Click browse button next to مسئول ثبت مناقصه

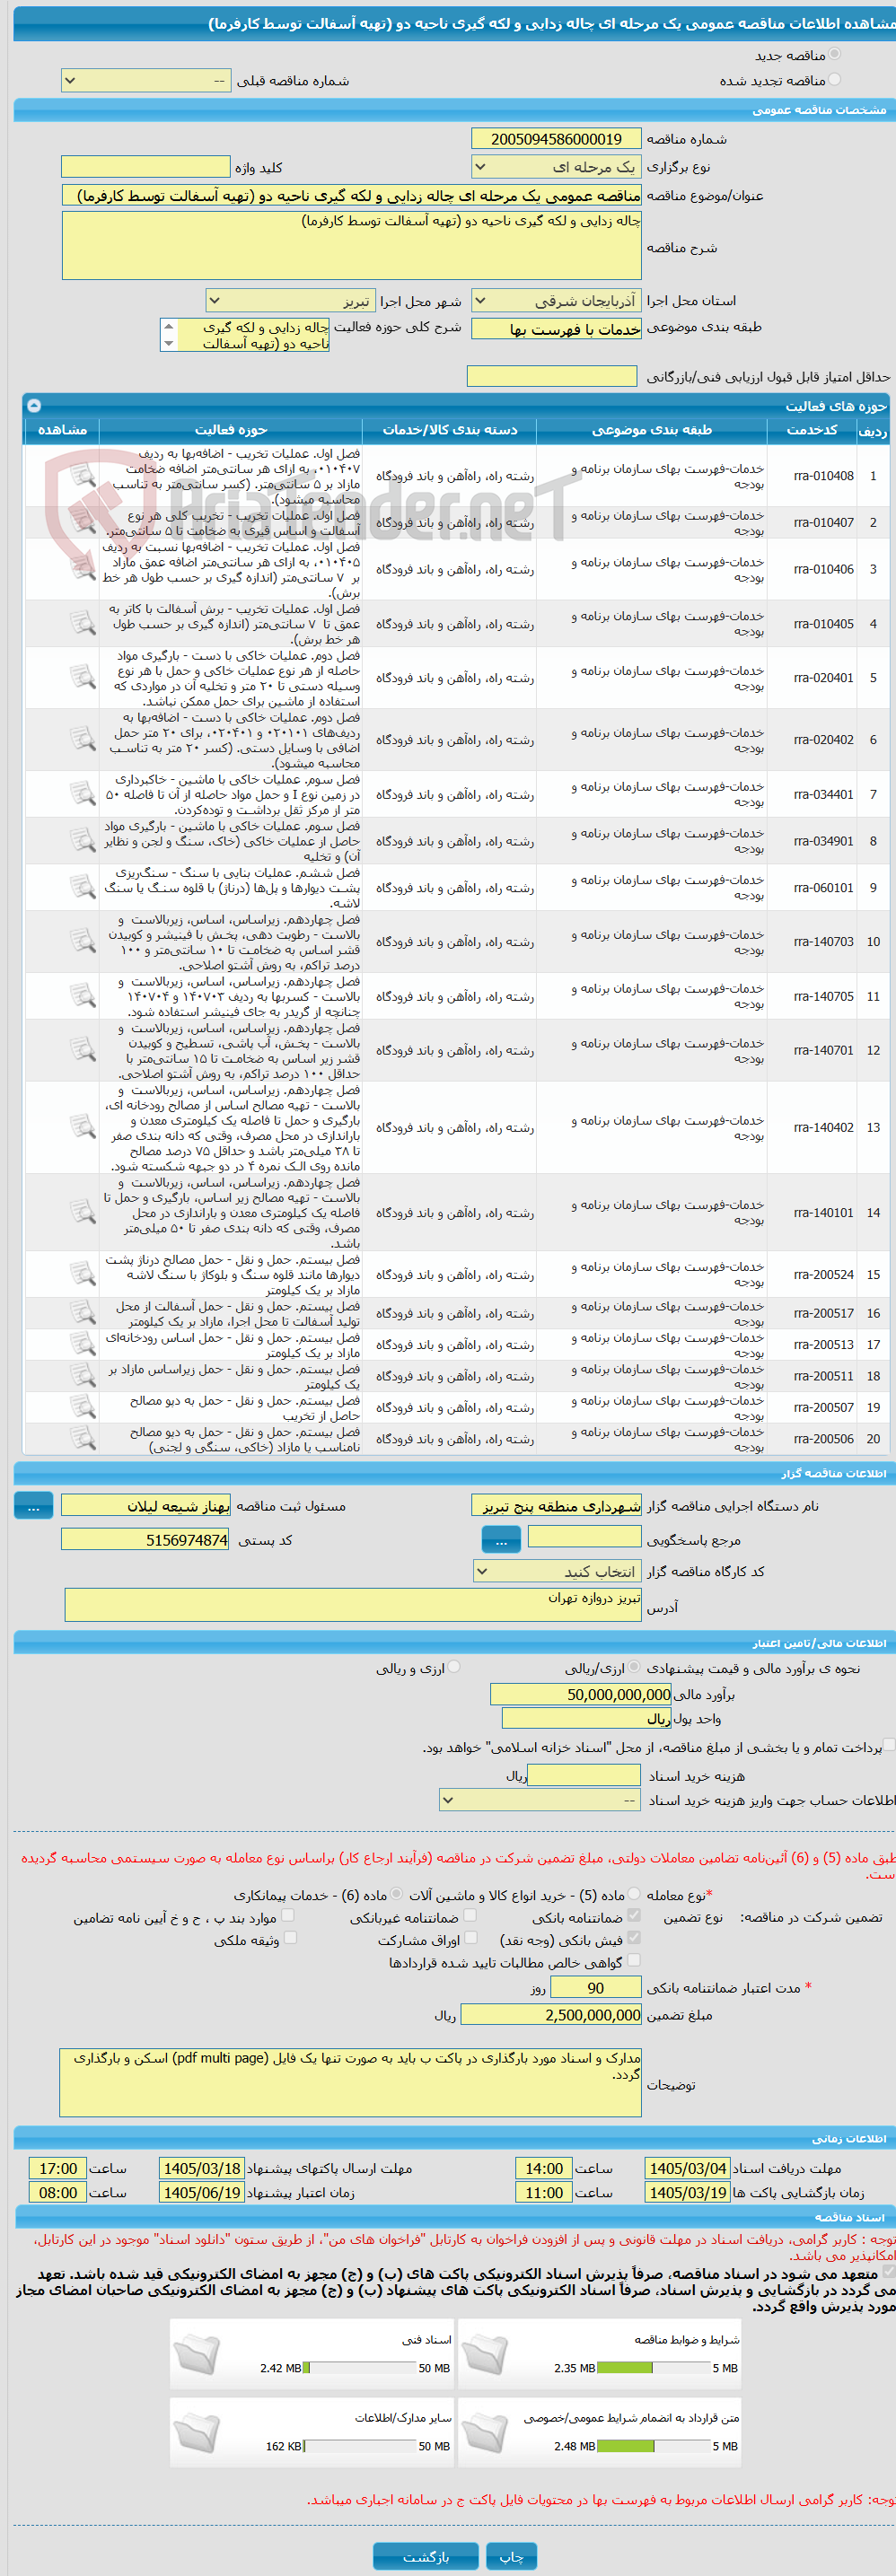[x=34, y=1505]
